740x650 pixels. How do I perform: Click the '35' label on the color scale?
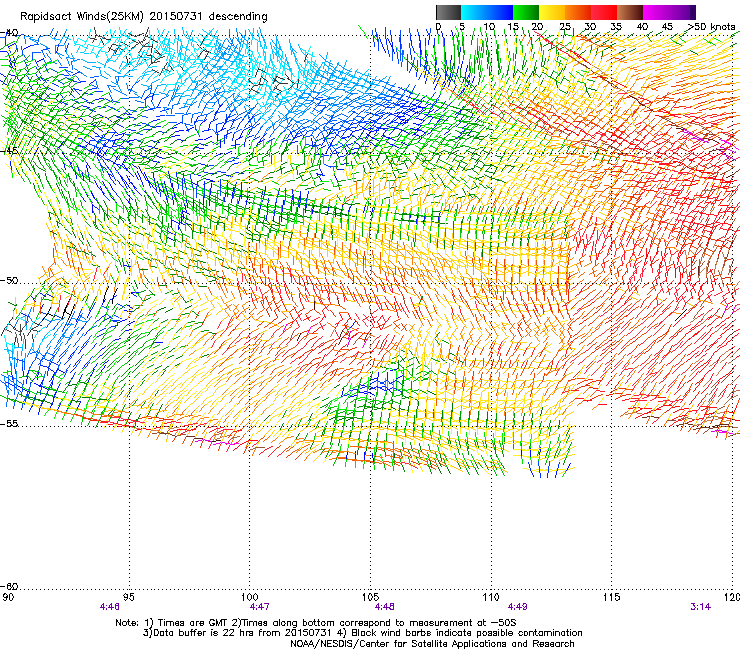point(616,27)
